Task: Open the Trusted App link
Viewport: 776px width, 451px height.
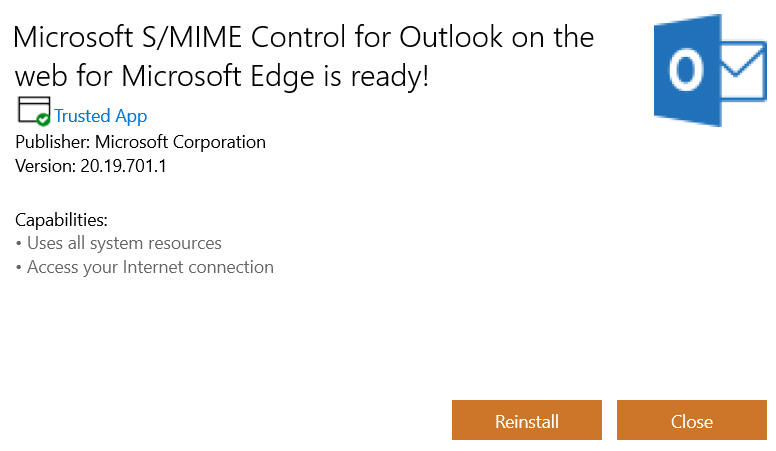Action: pyautogui.click(x=100, y=117)
